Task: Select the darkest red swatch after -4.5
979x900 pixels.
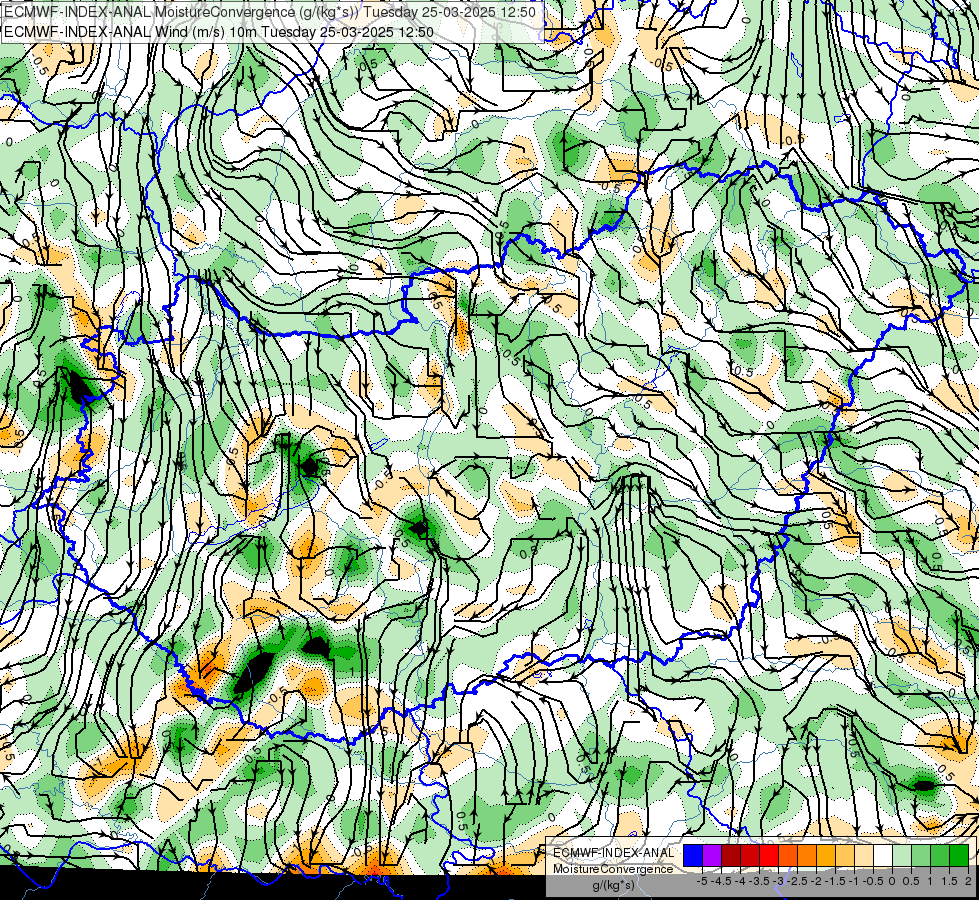Action: (x=731, y=855)
